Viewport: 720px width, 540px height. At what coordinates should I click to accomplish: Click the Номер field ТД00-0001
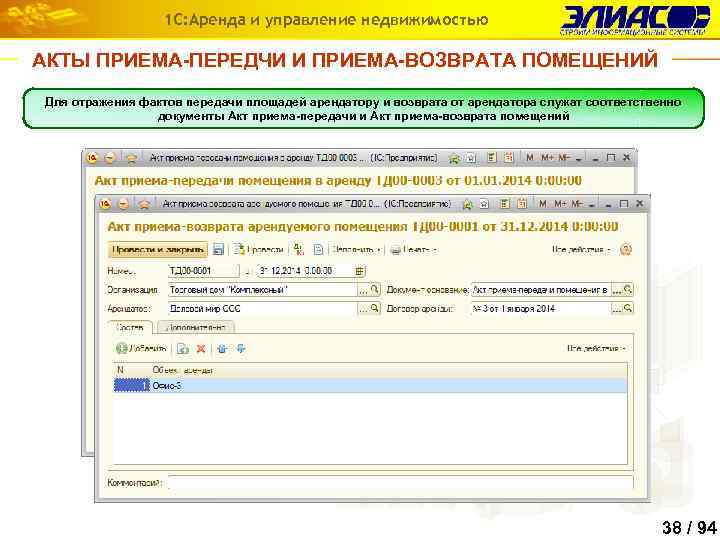(203, 271)
